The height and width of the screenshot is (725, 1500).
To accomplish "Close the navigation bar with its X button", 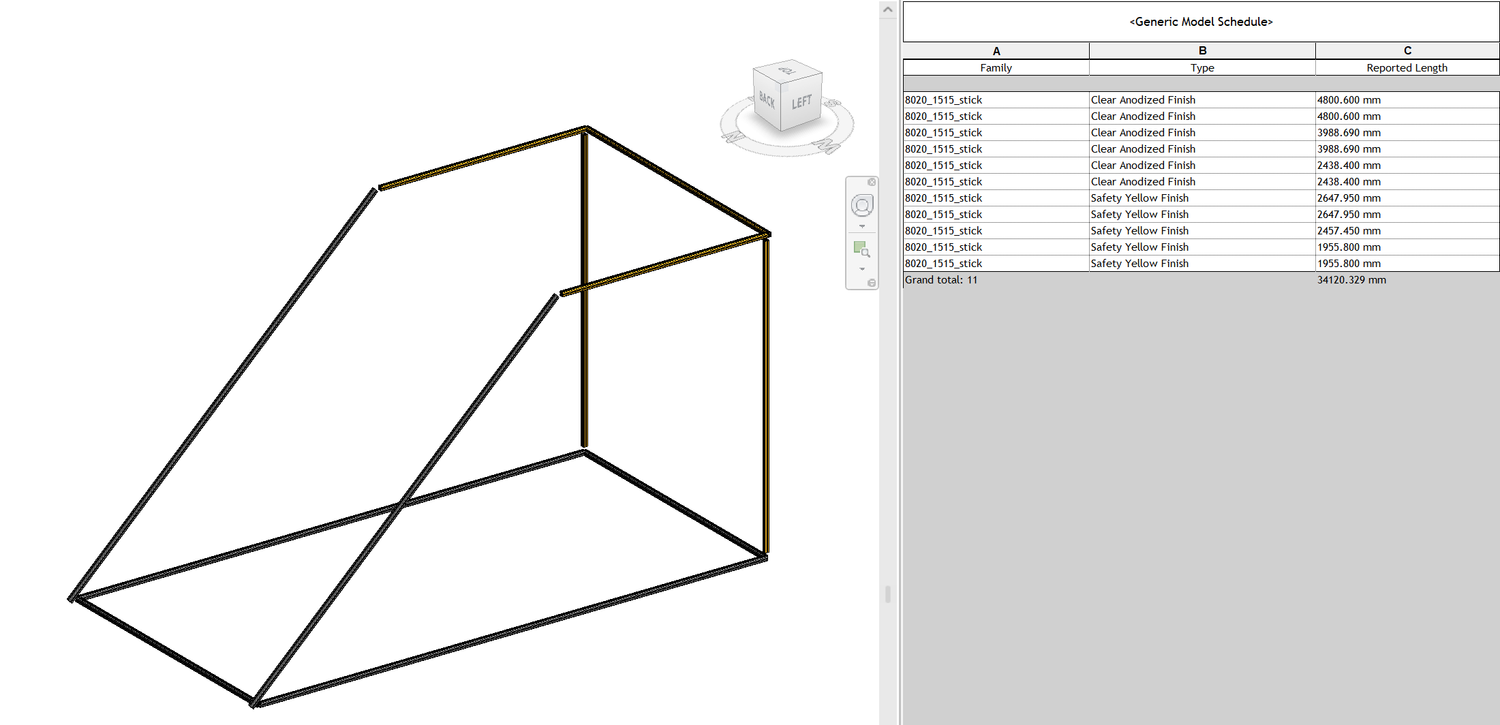I will [x=872, y=181].
